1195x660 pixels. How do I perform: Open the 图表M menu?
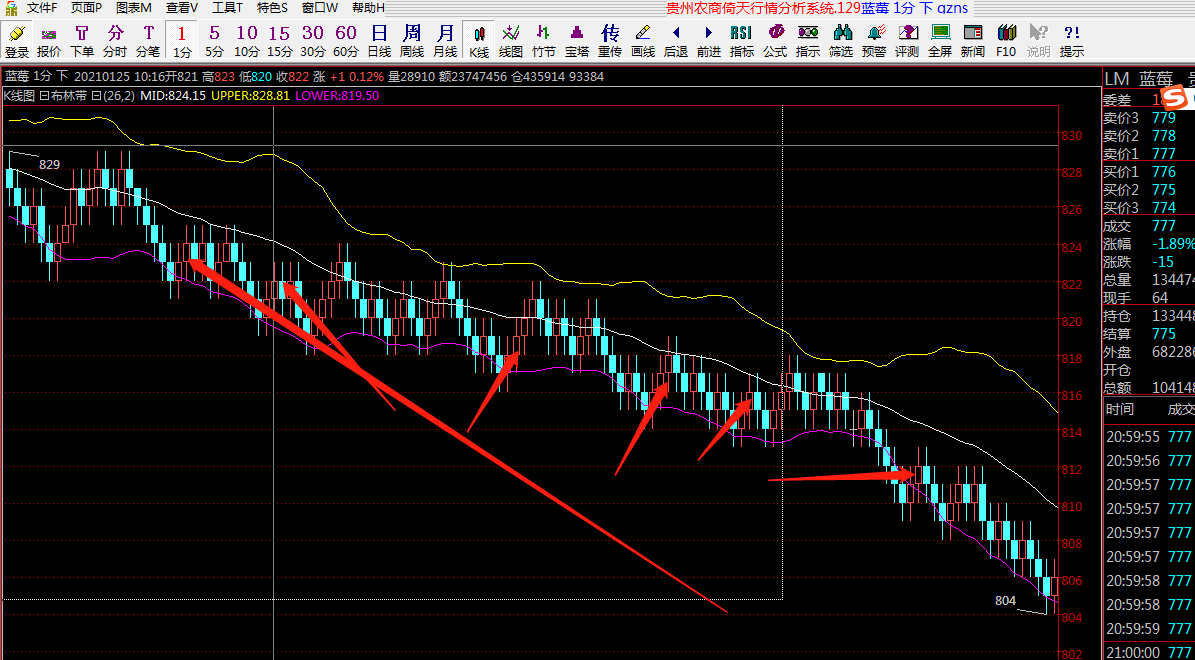(134, 7)
